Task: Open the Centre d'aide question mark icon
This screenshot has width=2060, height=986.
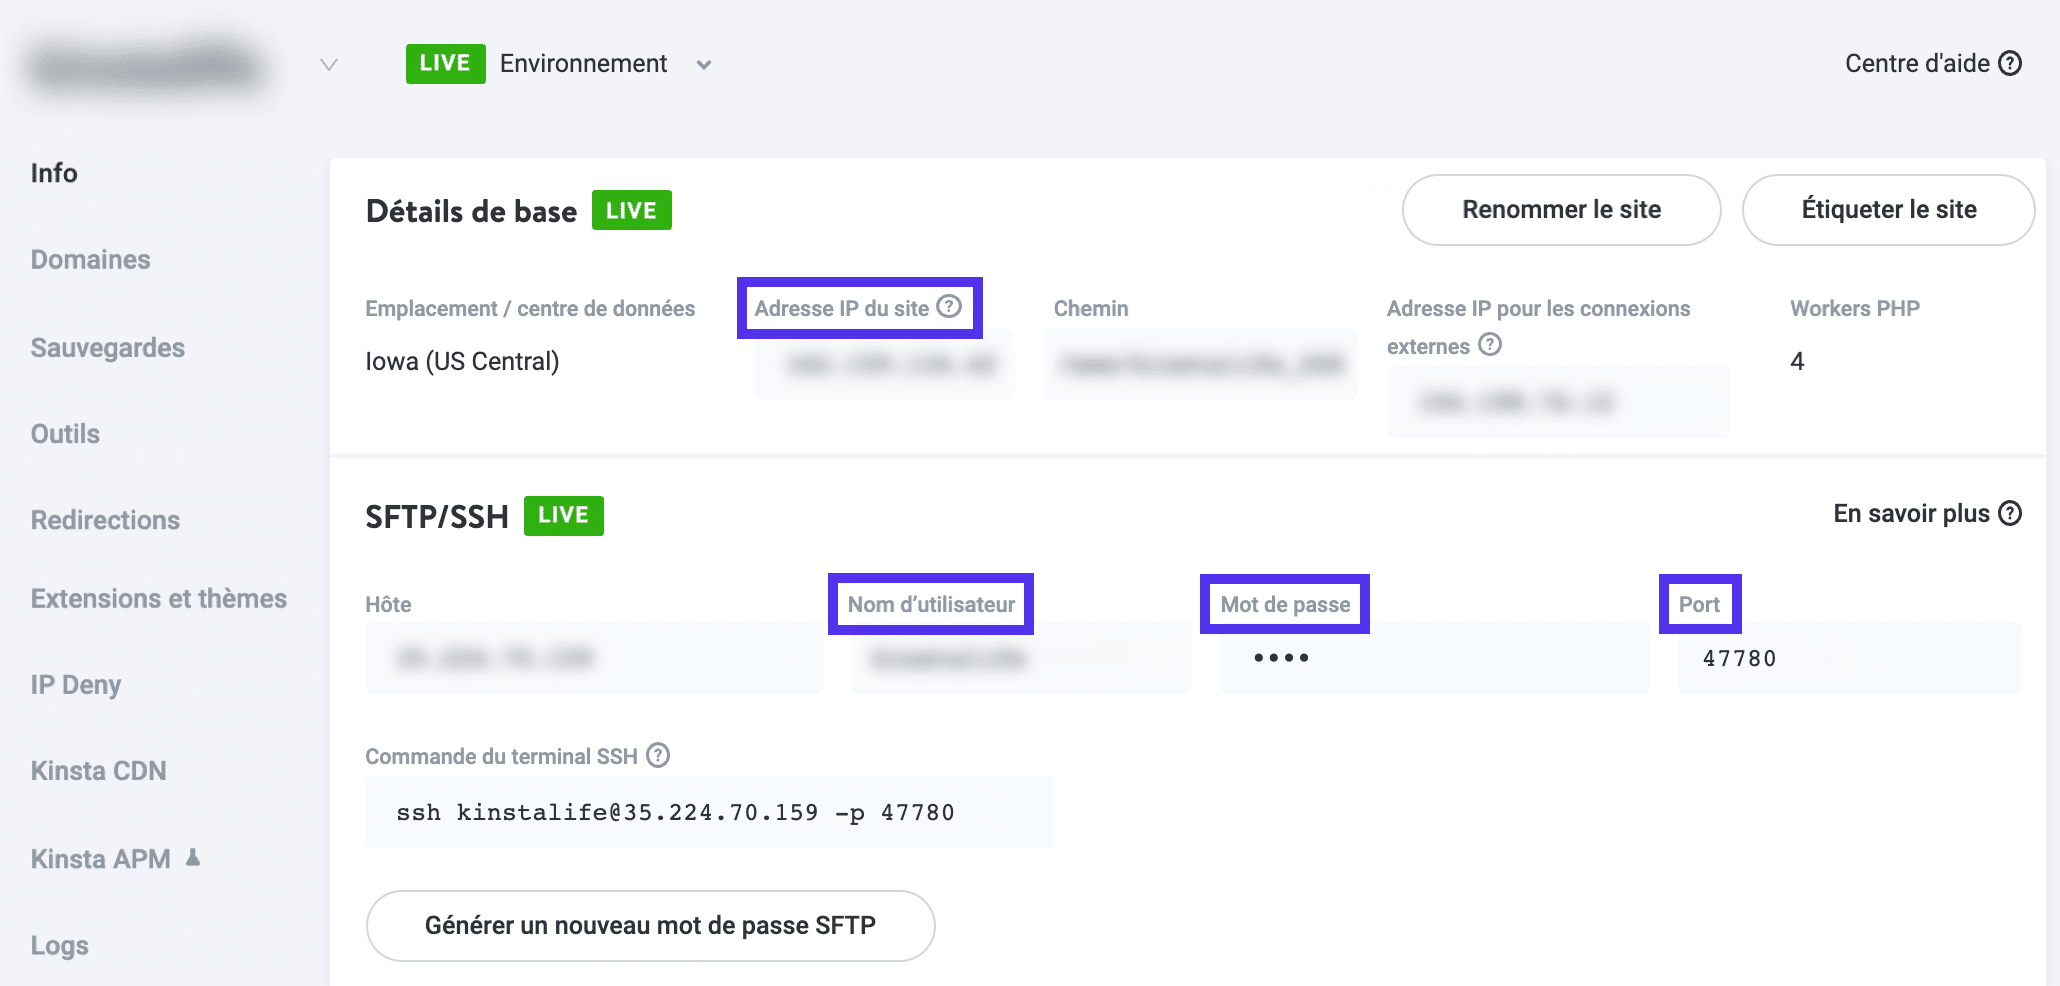Action: click(2009, 63)
